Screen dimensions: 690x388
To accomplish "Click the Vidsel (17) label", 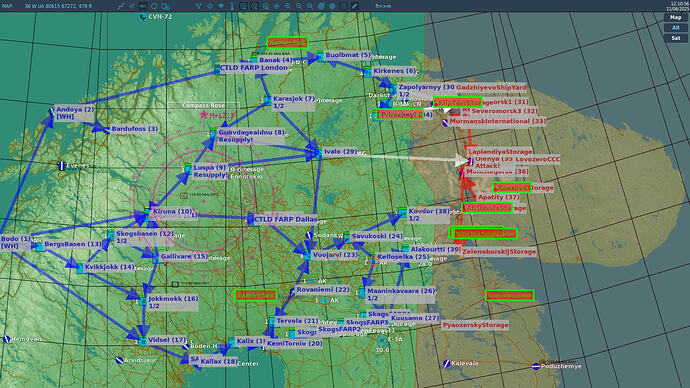I will (167, 340).
